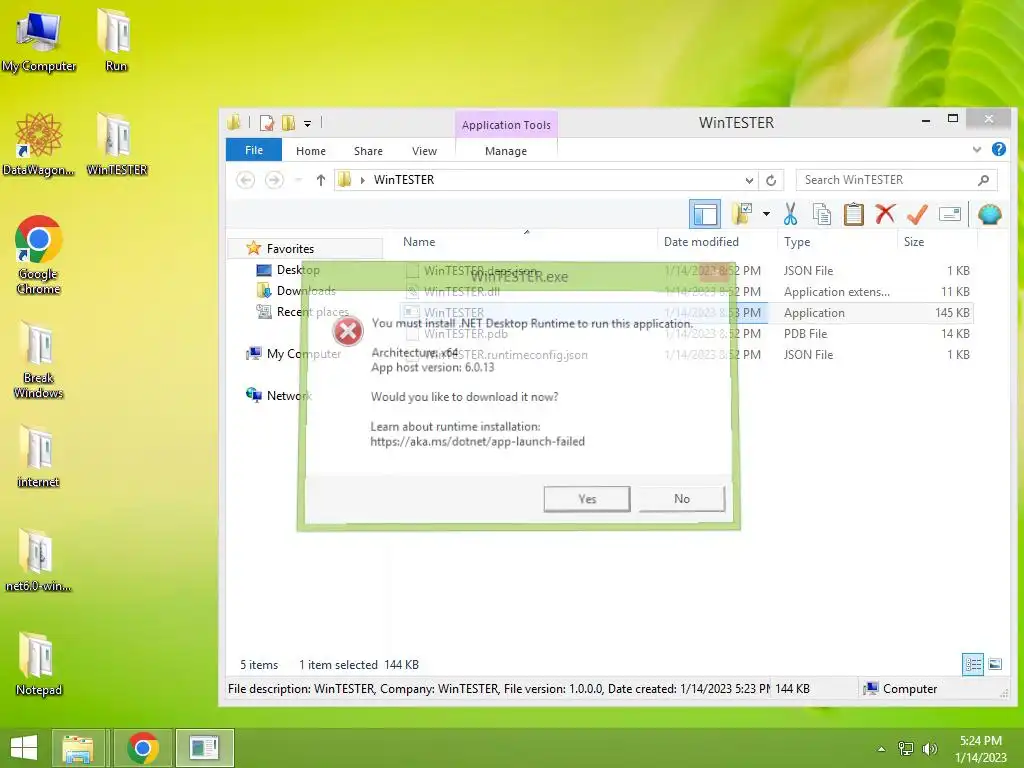Toggle the navigation pane toolbar button
Image resolution: width=1024 pixels, height=768 pixels.
coord(705,214)
